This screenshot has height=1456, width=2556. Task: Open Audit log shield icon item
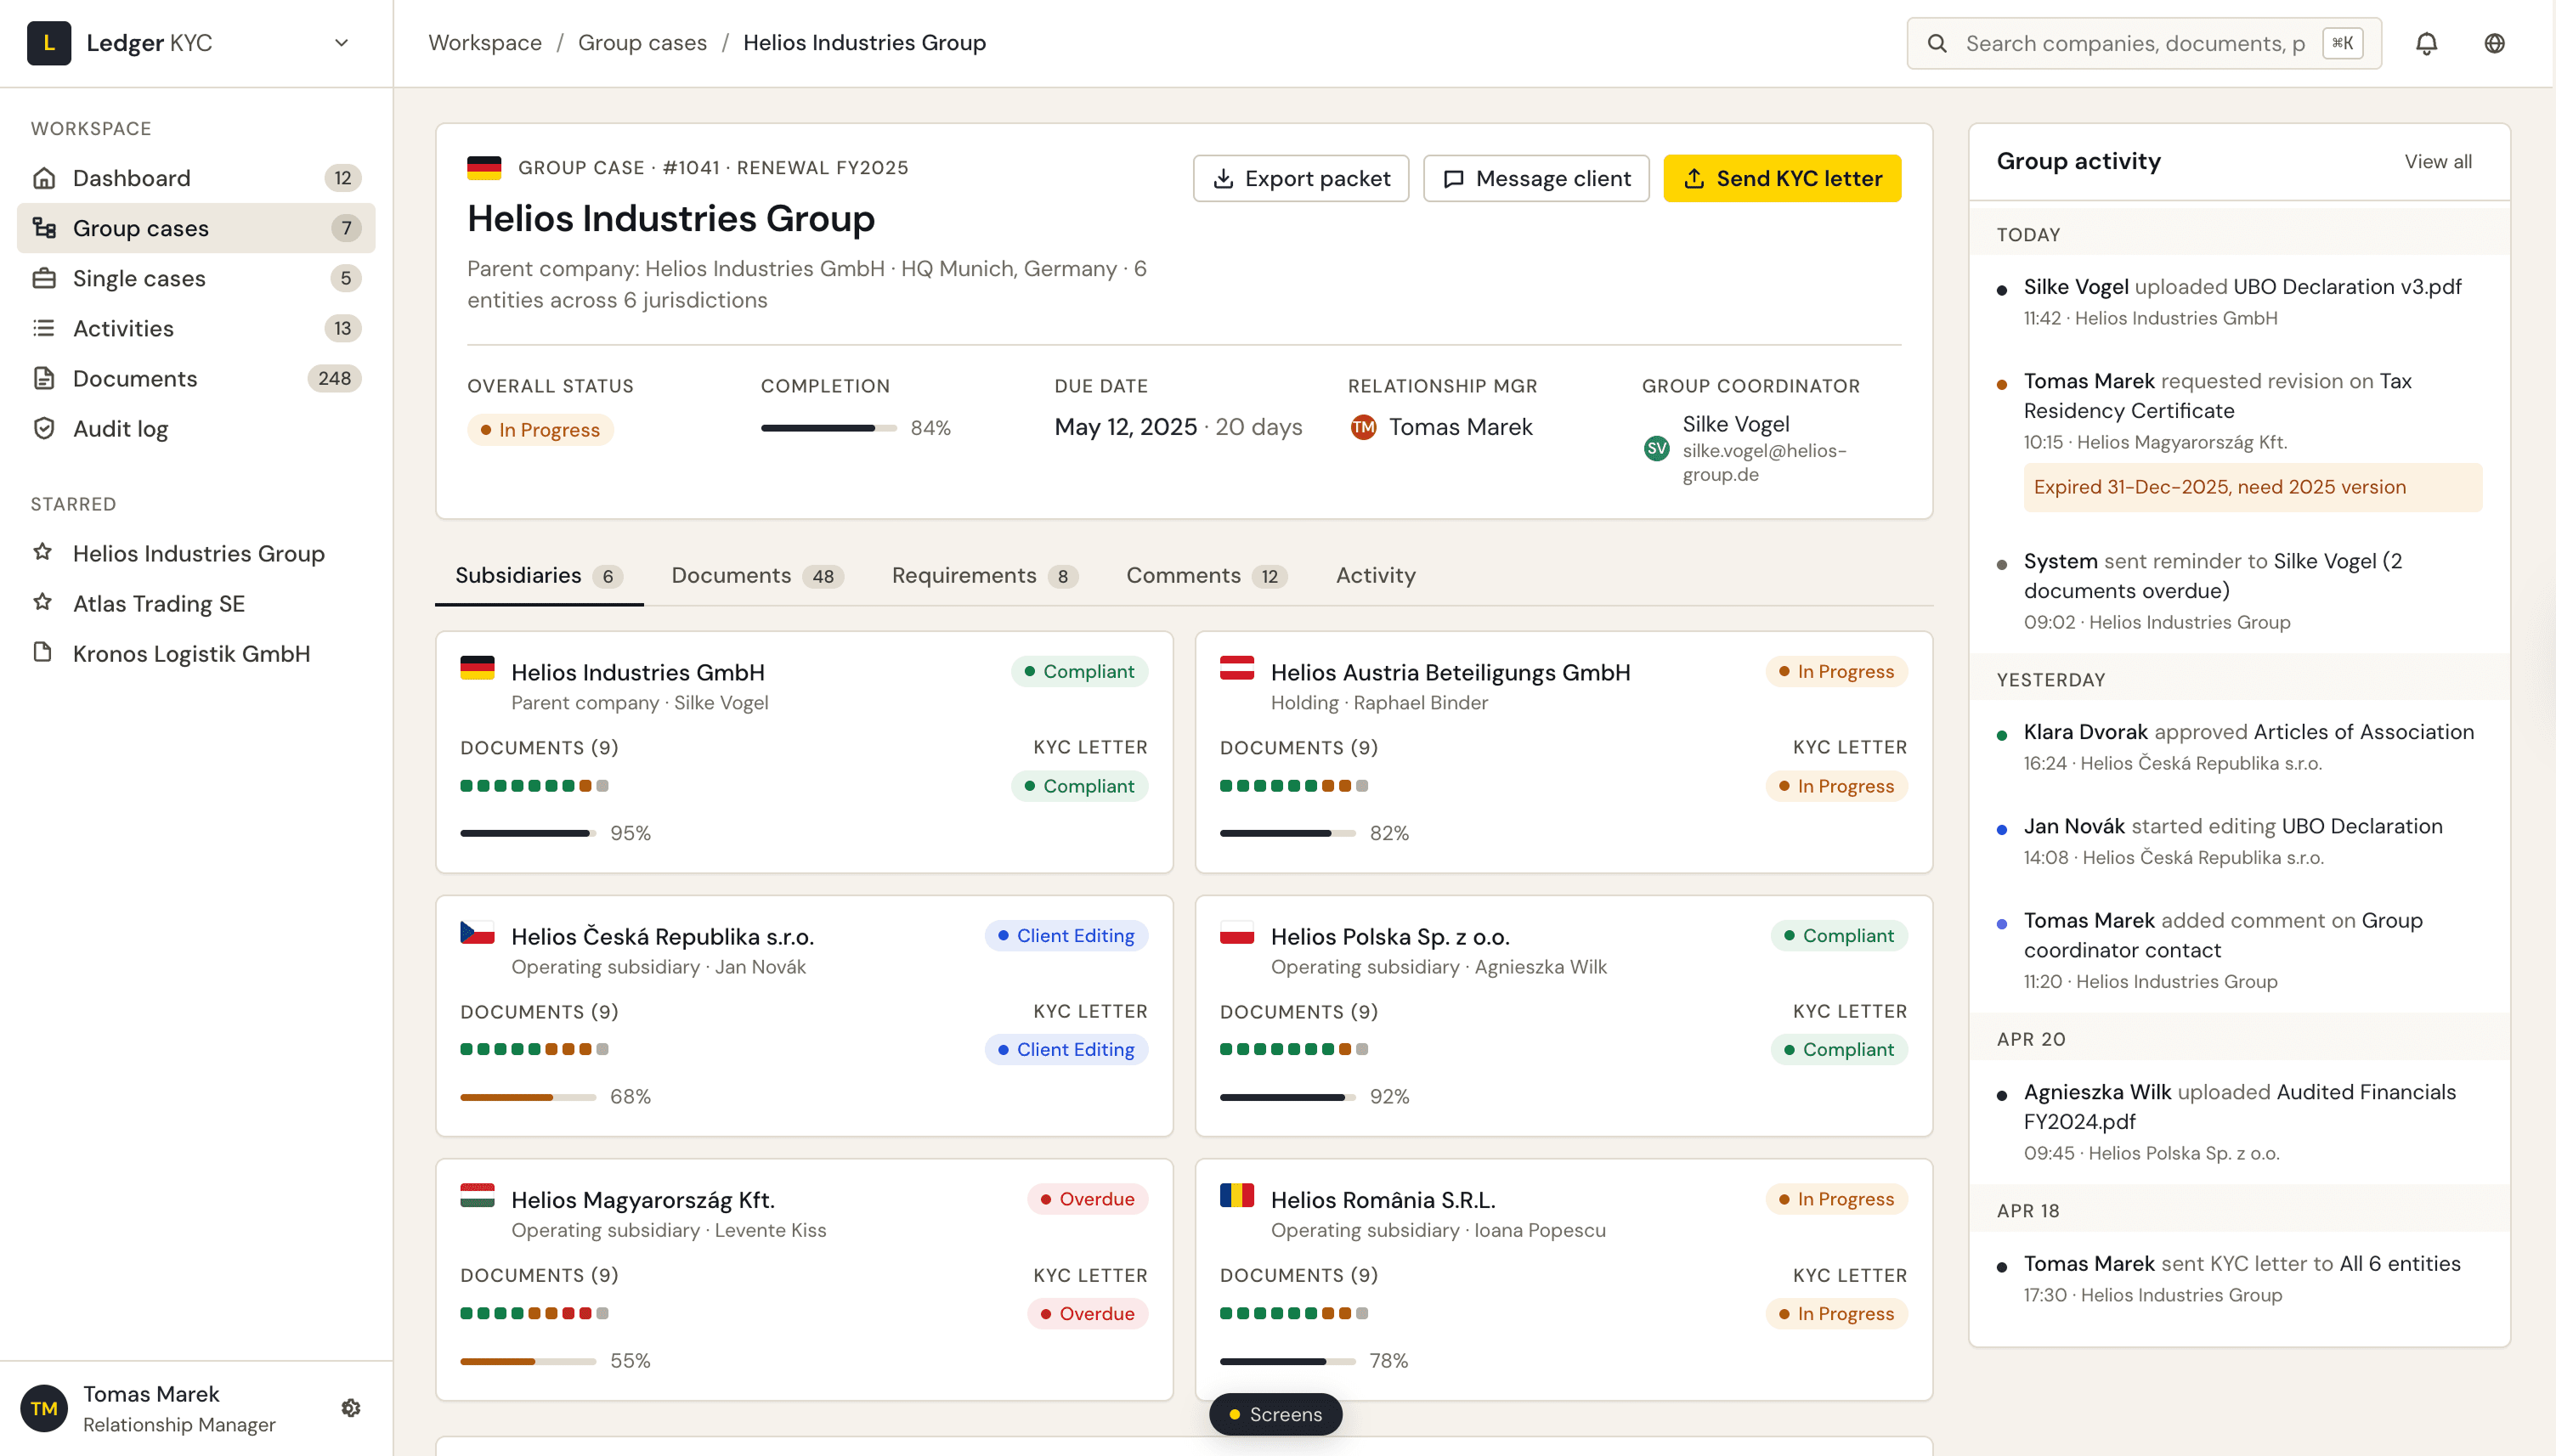(x=44, y=429)
